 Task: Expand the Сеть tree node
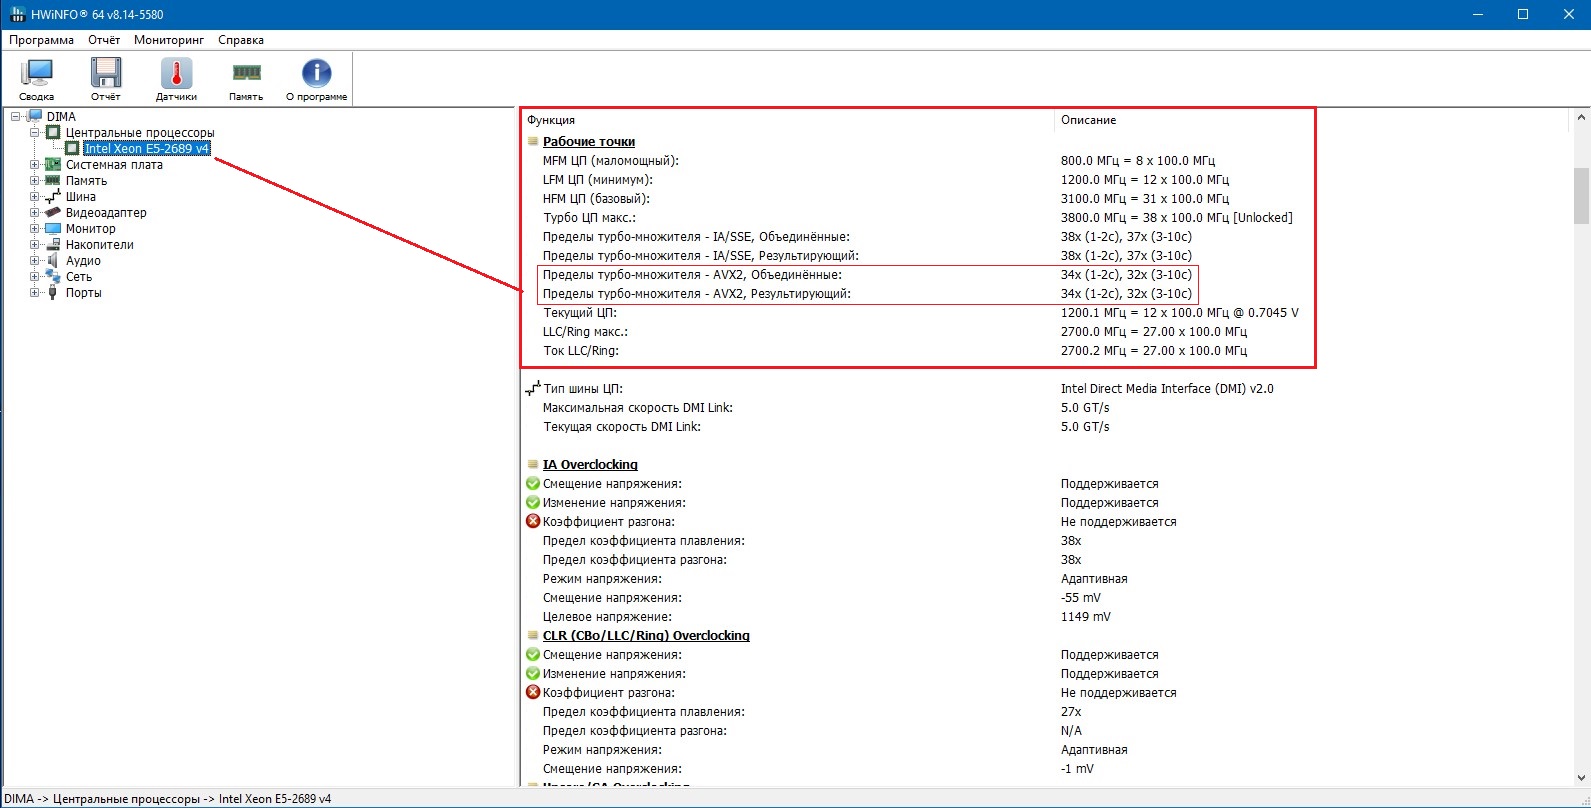35,276
